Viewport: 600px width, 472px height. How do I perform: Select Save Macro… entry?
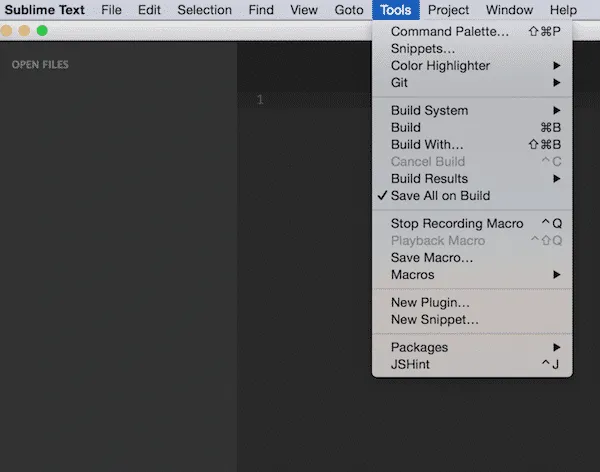coord(432,257)
